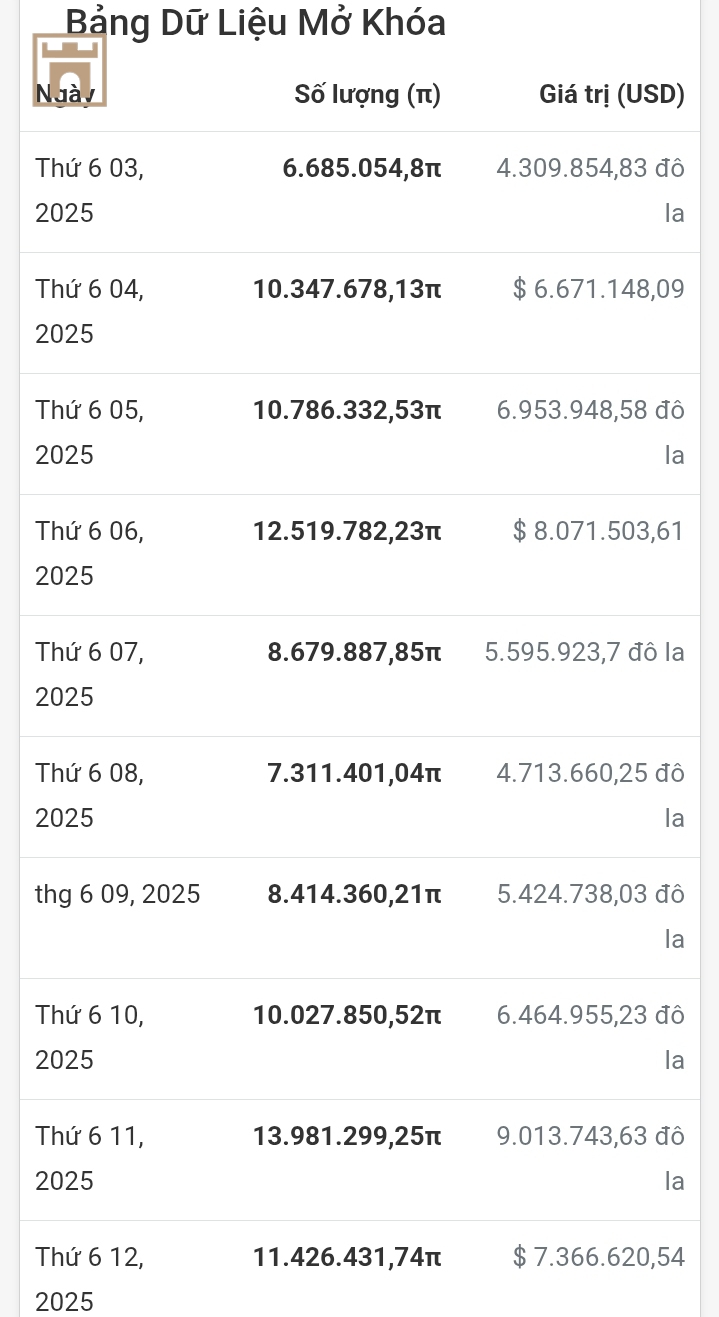Click the value $ 6.671.148,09
This screenshot has width=719, height=1317.
599,289
